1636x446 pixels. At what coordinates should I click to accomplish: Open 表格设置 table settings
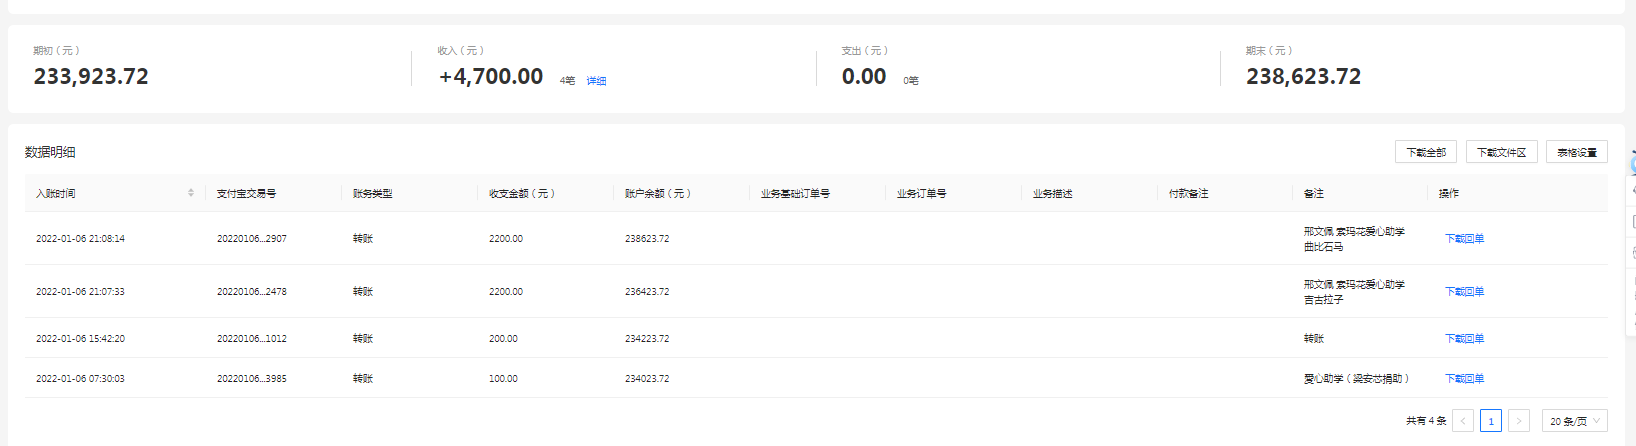pos(1576,152)
